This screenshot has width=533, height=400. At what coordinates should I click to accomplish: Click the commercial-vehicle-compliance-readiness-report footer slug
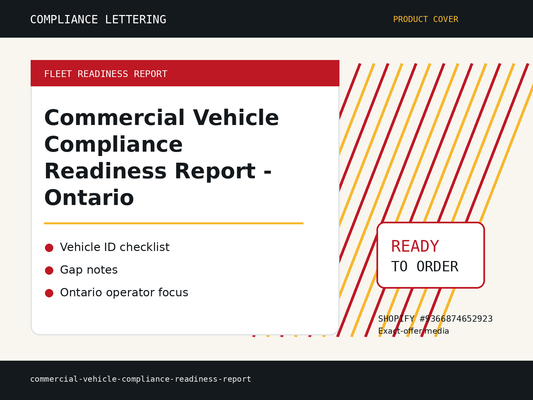click(x=140, y=379)
